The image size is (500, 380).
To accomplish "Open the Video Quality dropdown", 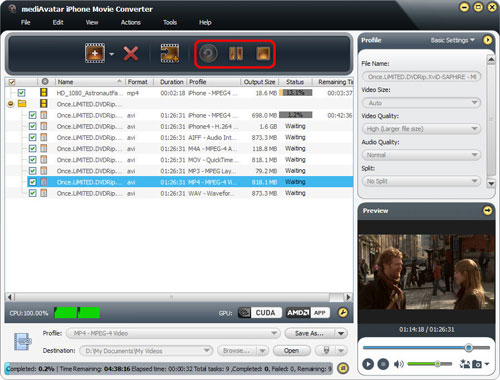I will 421,129.
